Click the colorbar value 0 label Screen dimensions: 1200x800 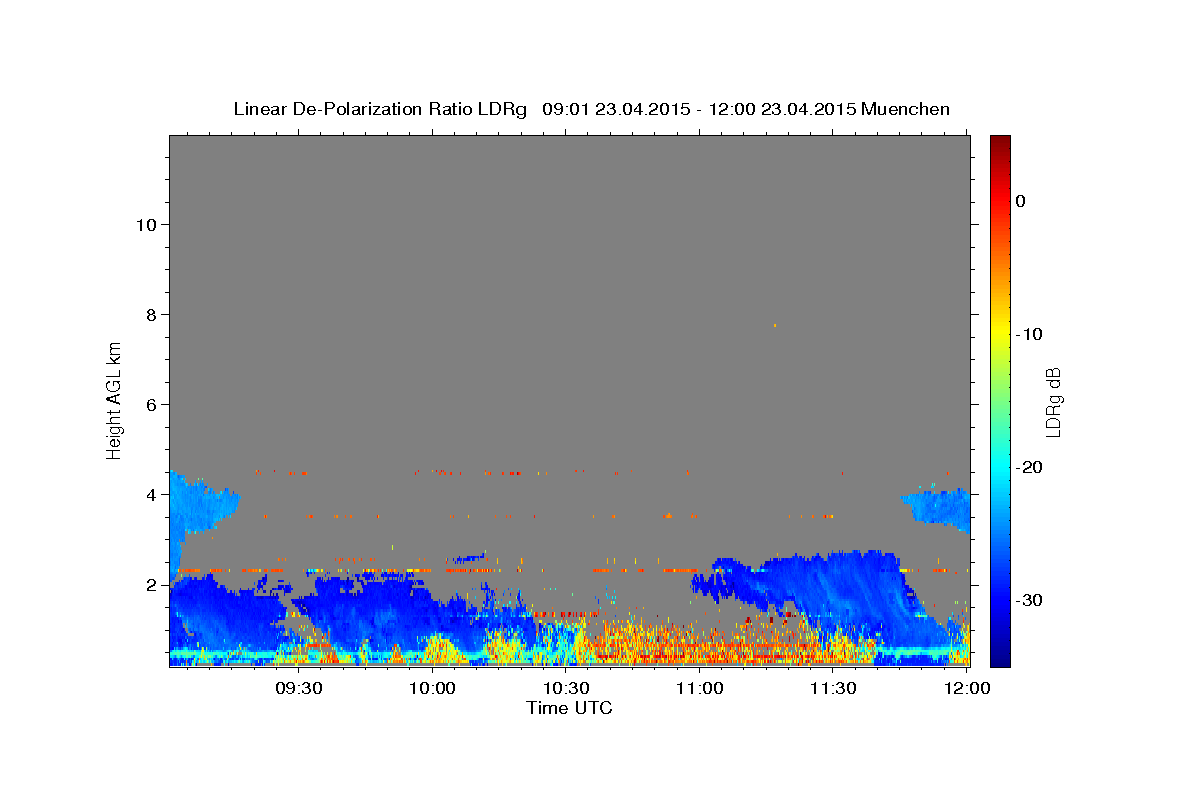pos(1020,201)
